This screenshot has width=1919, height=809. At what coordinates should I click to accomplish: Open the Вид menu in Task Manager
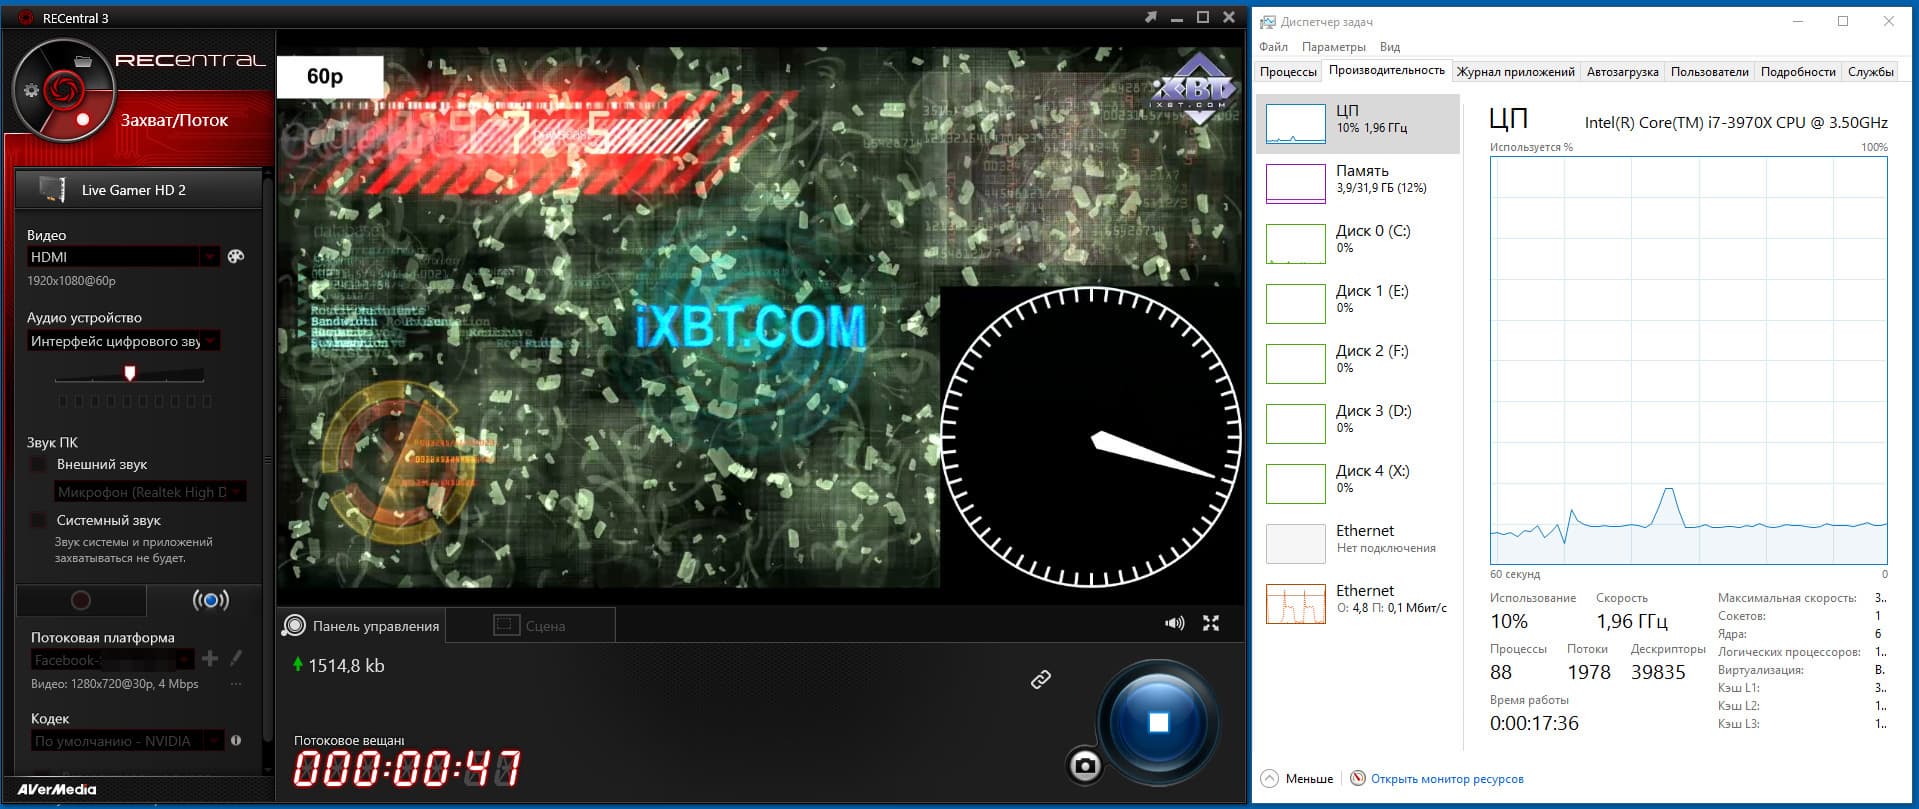[x=1390, y=47]
